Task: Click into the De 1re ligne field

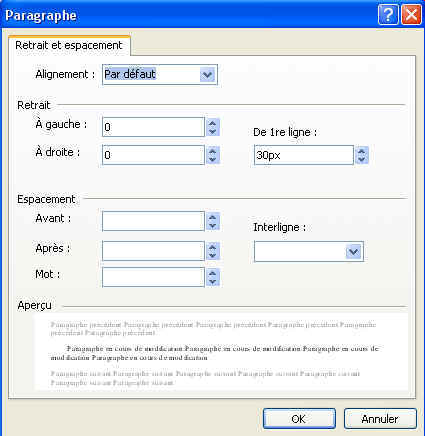Action: 304,155
